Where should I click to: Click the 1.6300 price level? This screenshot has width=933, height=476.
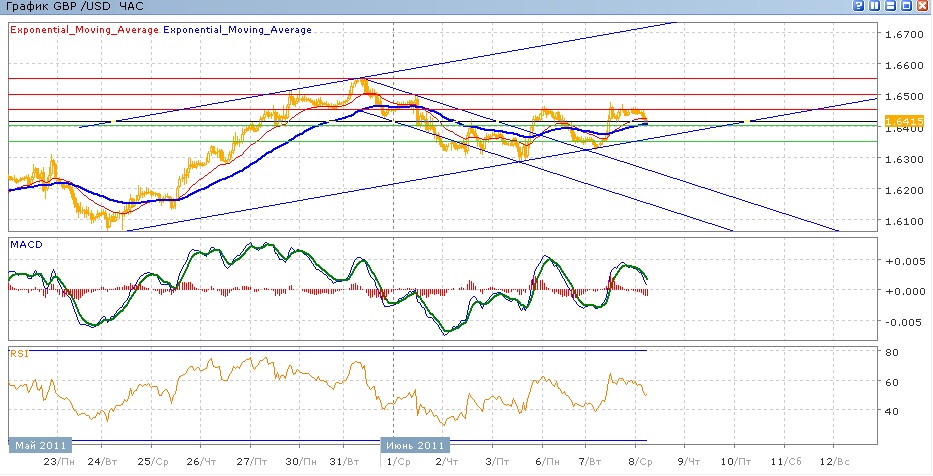905,159
